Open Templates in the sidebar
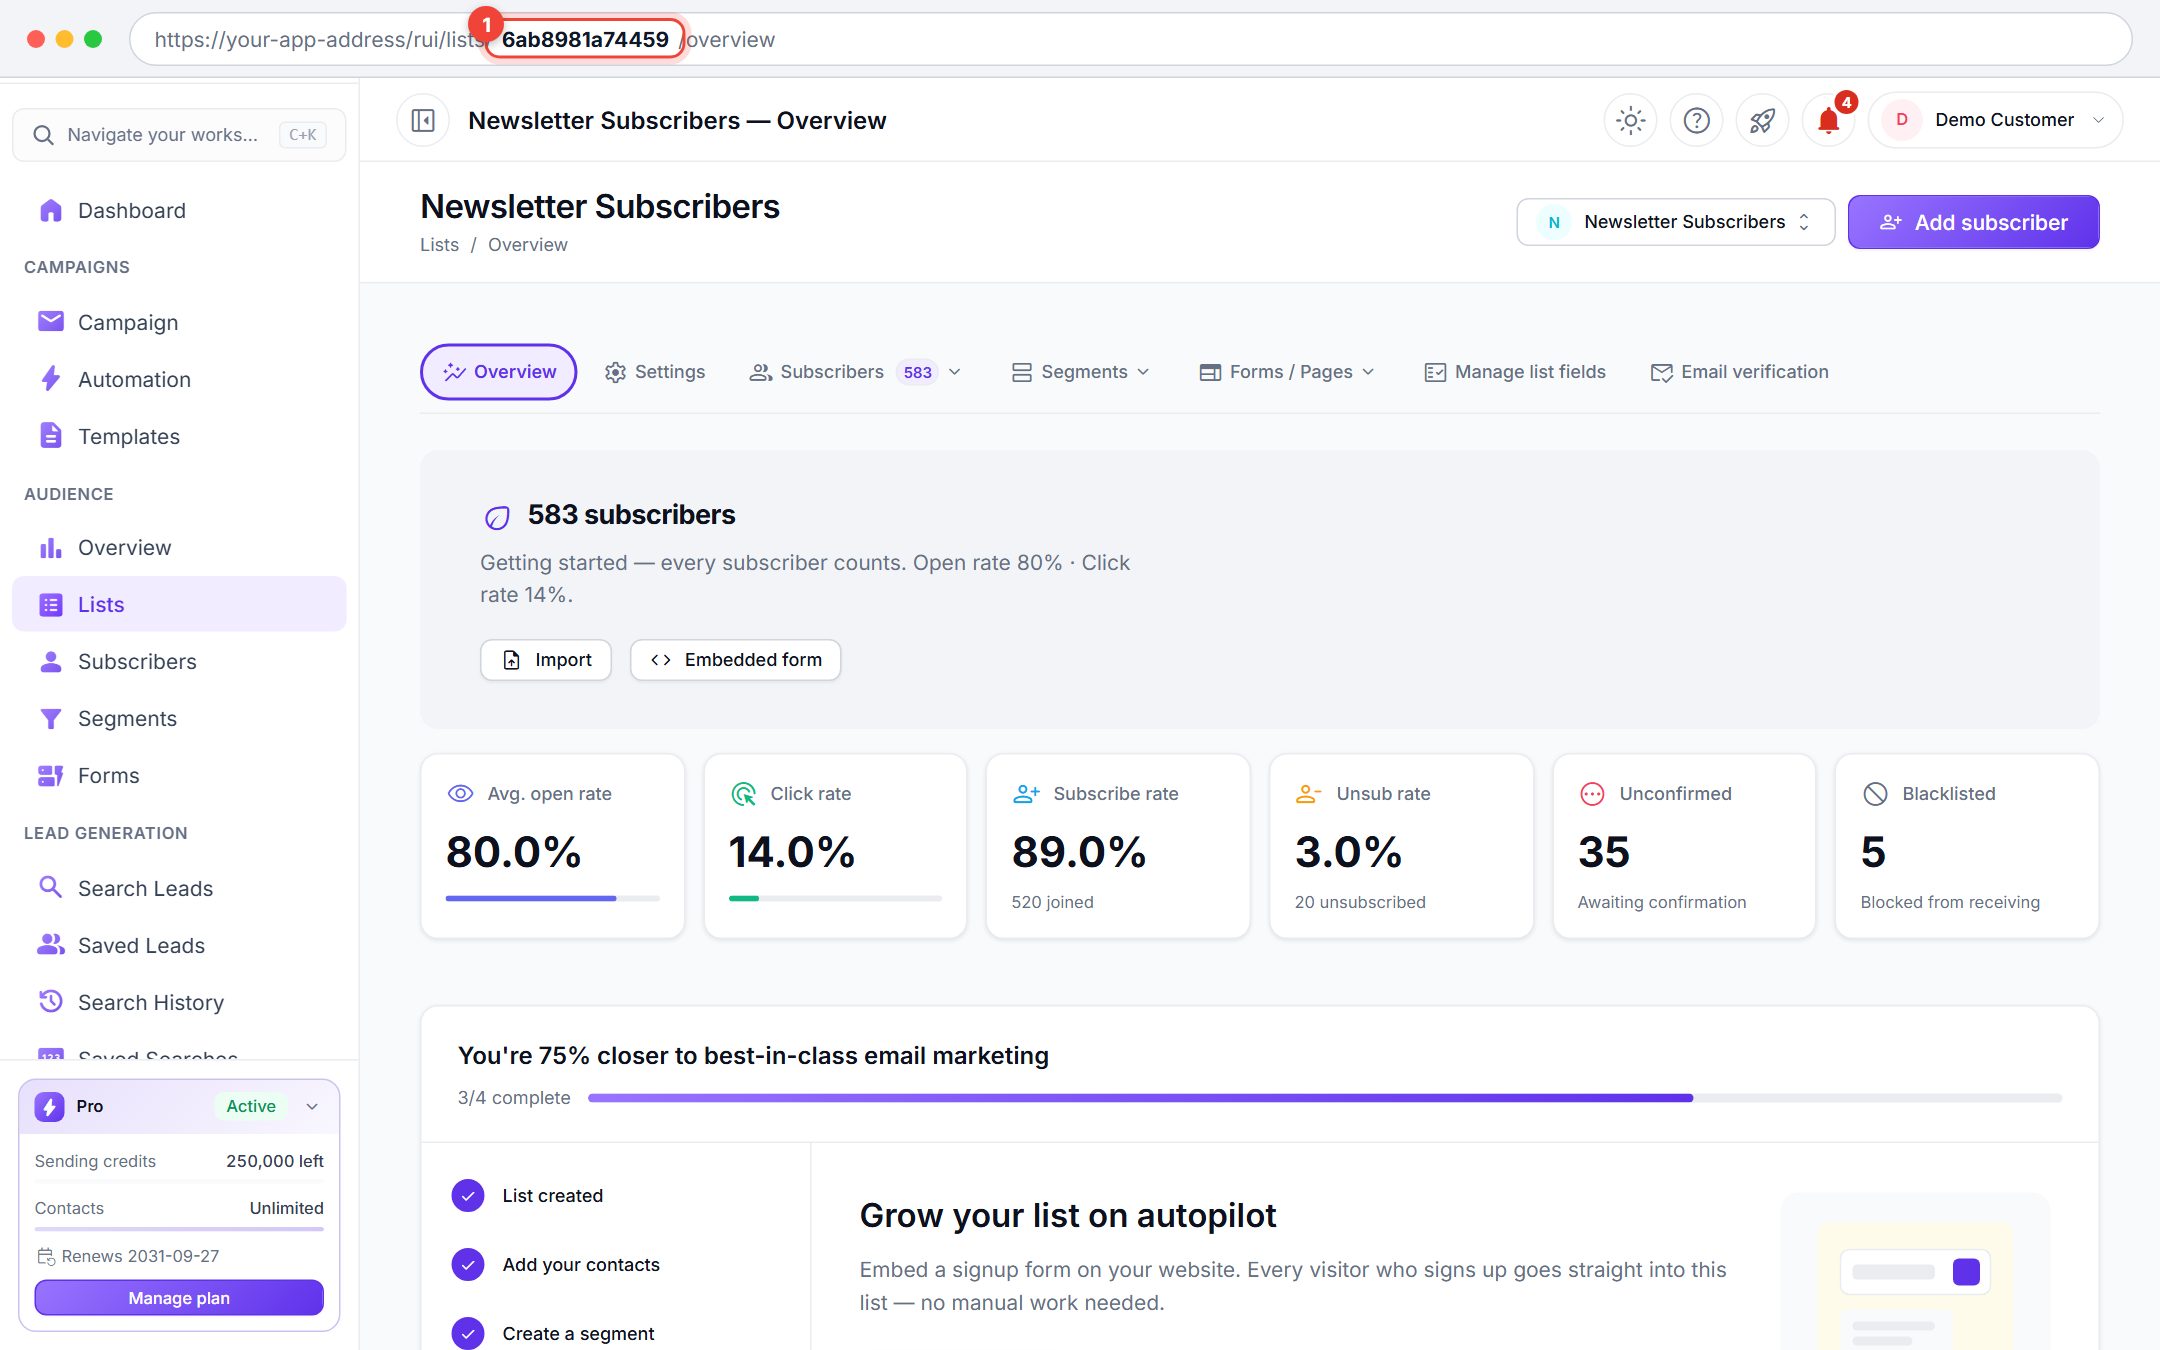The width and height of the screenshot is (2160, 1350). [179, 437]
